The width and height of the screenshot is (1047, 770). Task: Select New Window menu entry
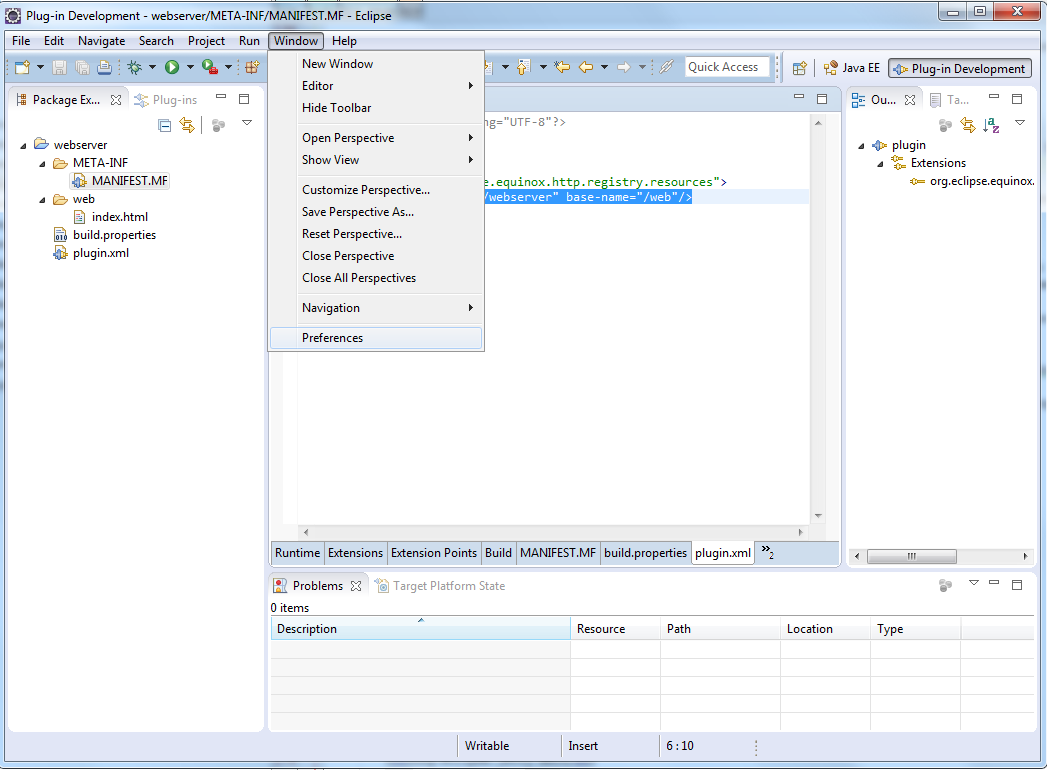(376, 64)
